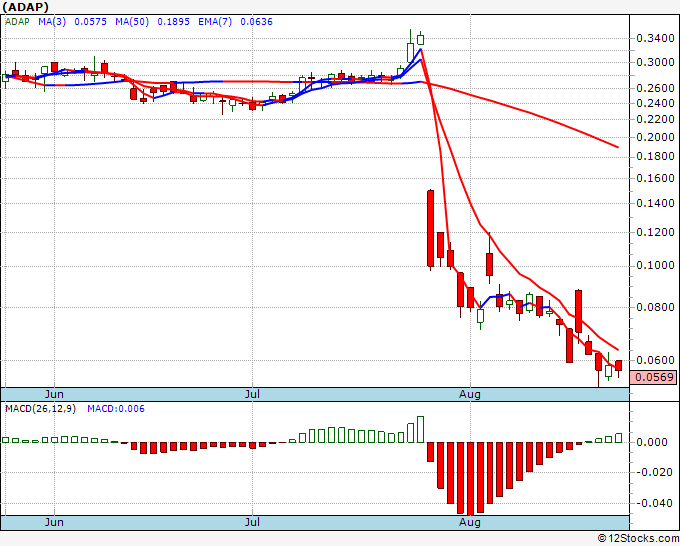
Task: Click the current price tag 0.0569
Action: [653, 377]
